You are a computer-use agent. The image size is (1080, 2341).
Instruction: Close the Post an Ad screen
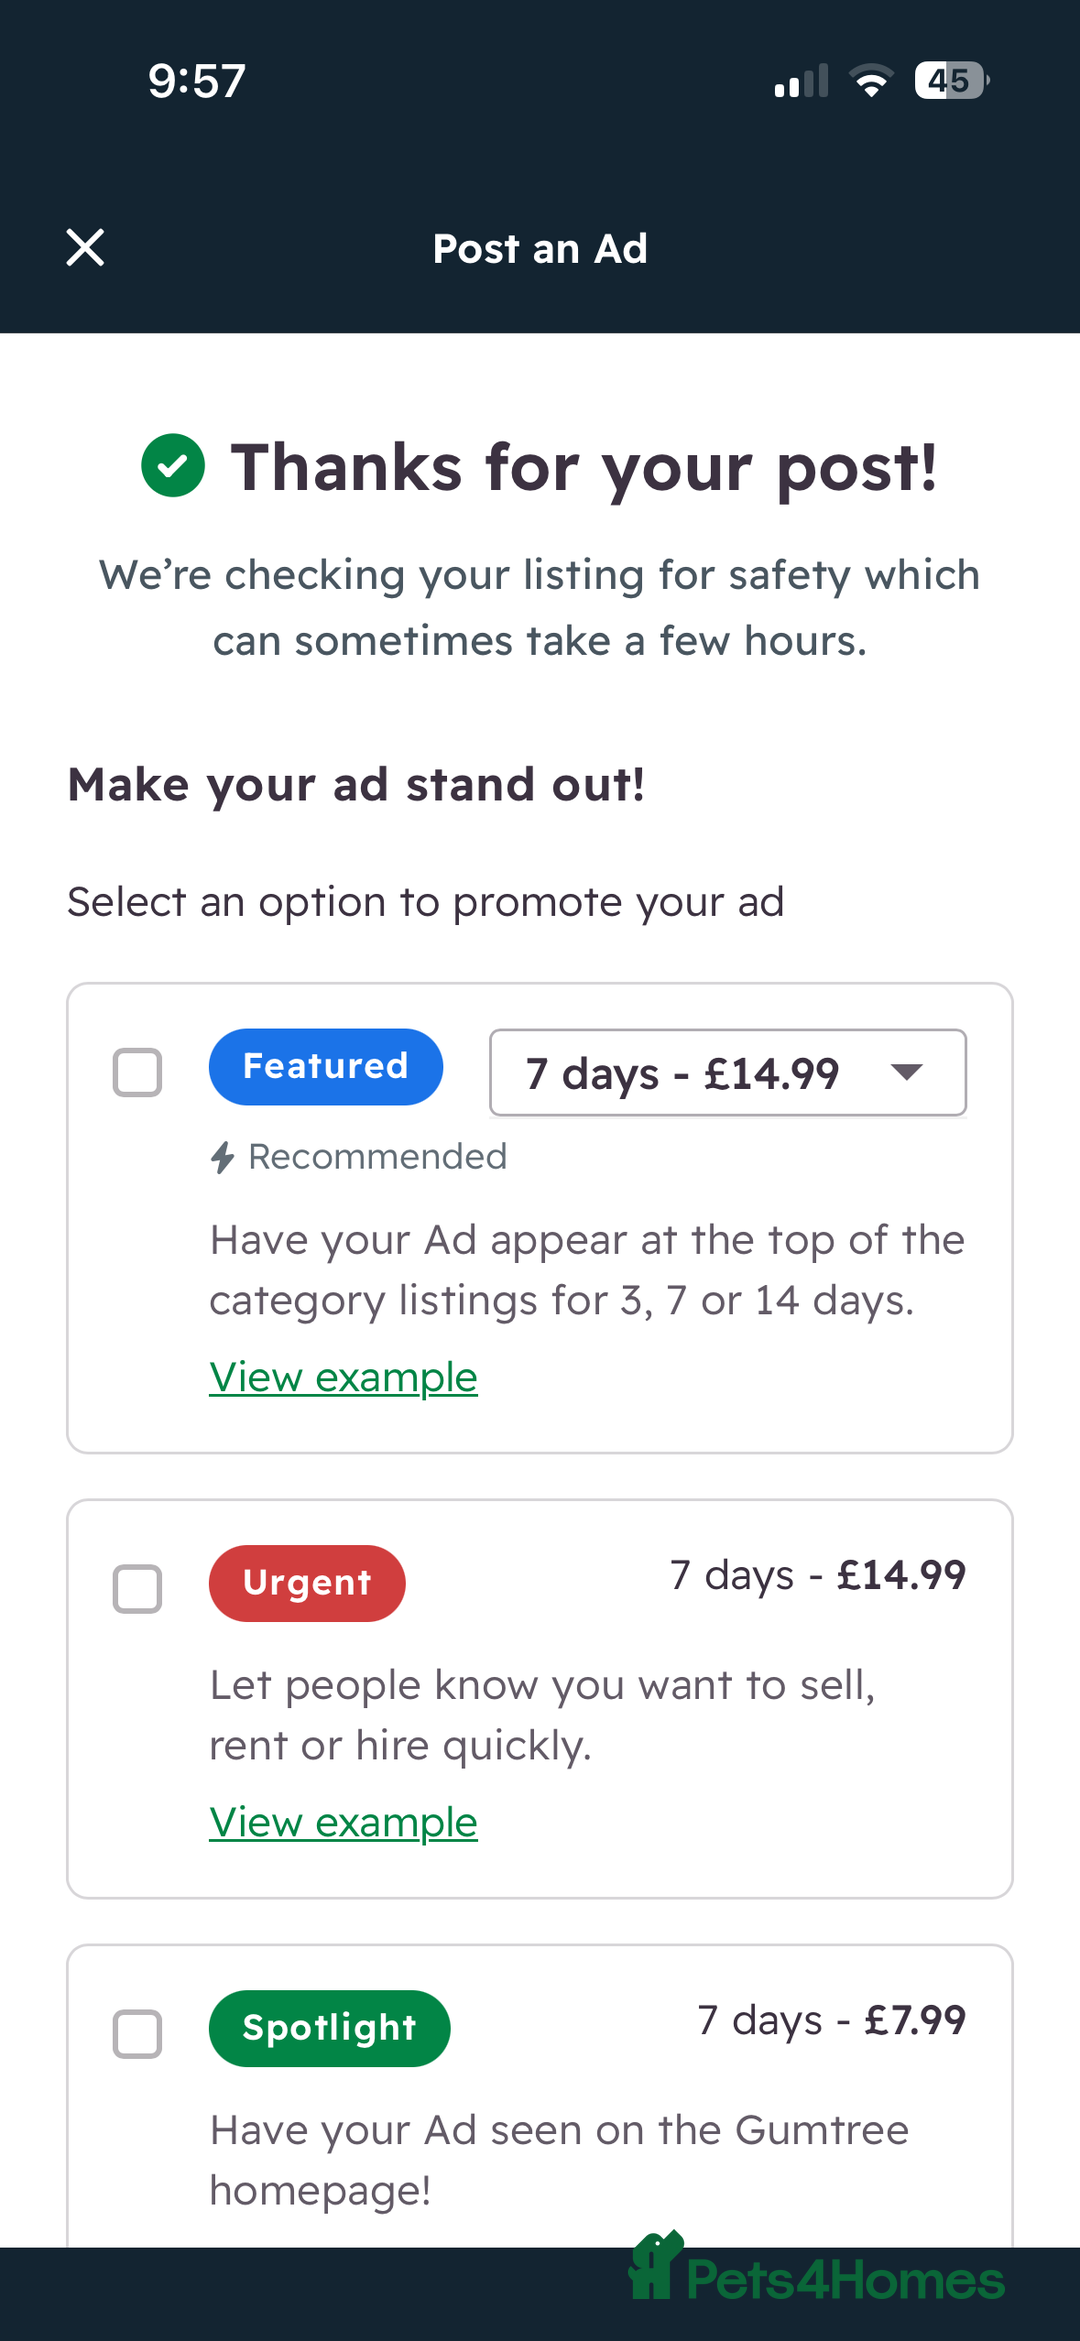[x=85, y=248]
